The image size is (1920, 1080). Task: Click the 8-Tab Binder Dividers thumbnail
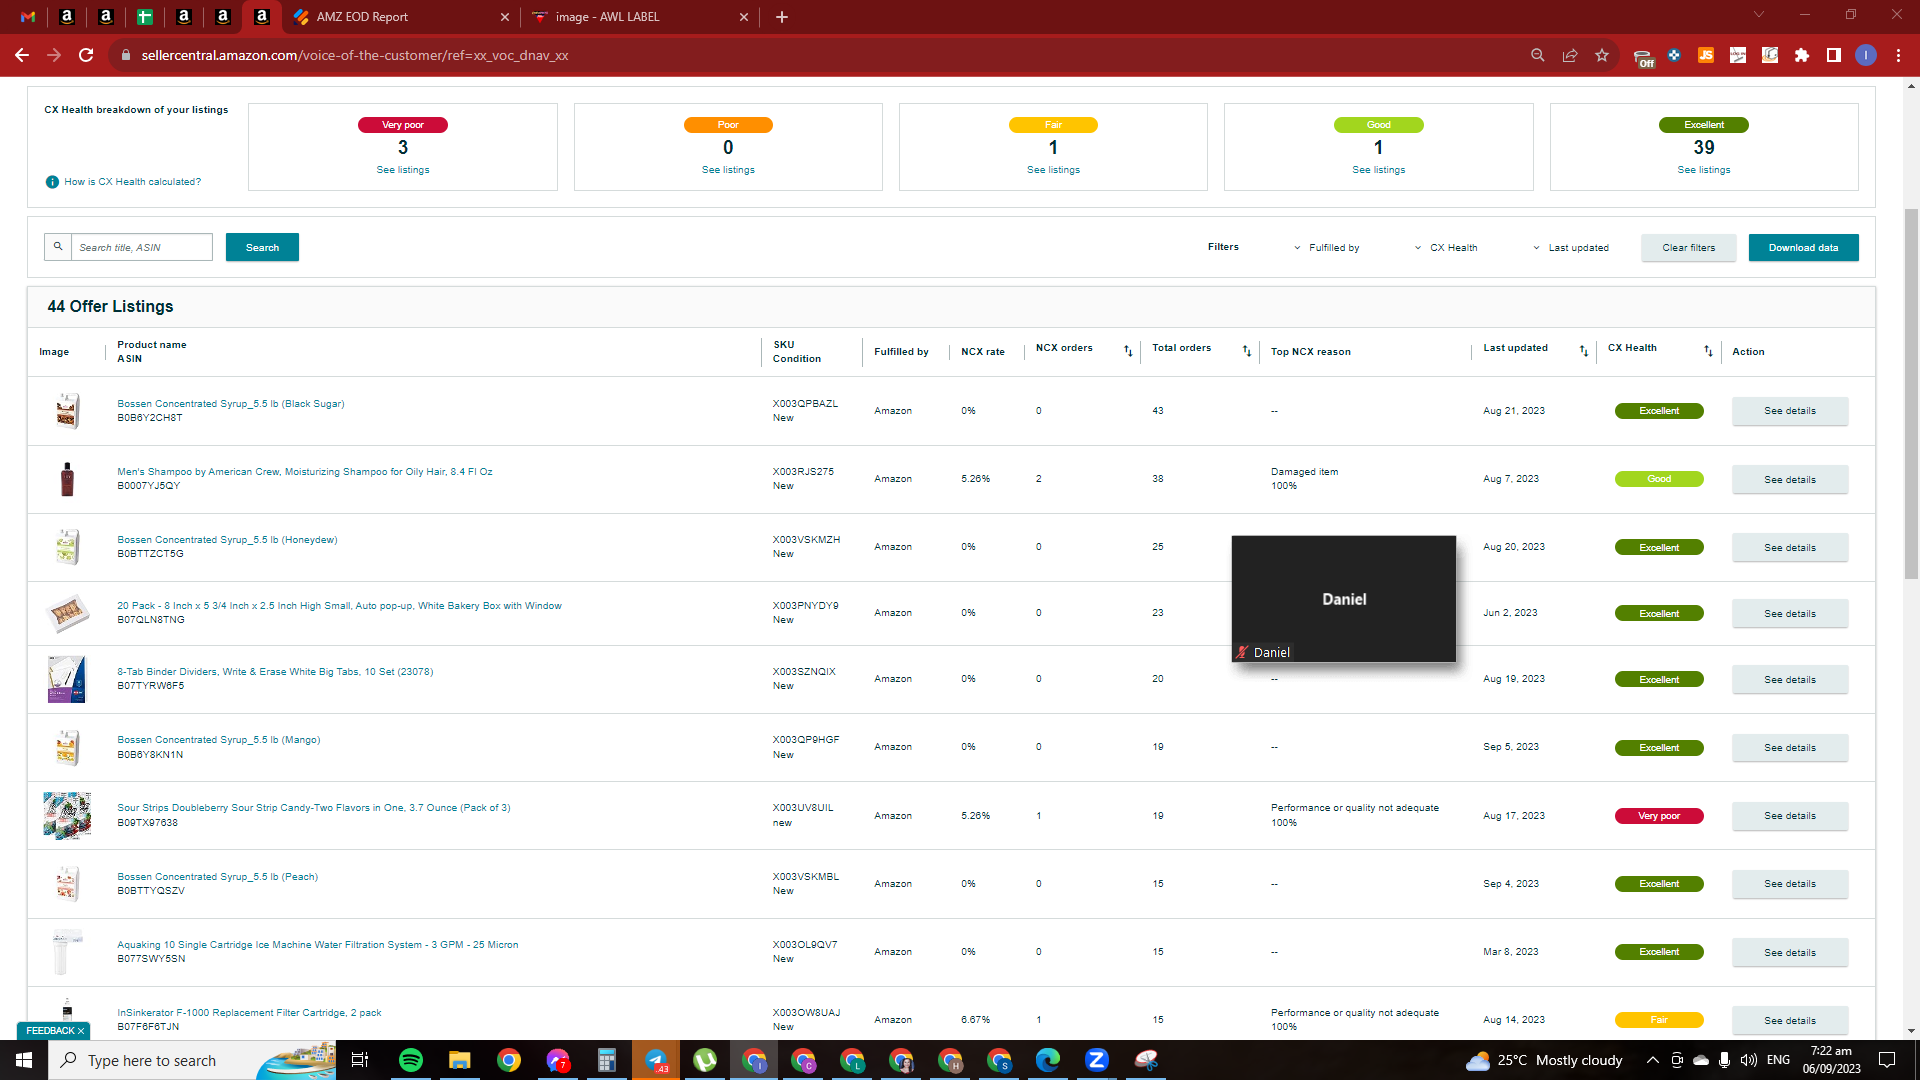coord(67,679)
